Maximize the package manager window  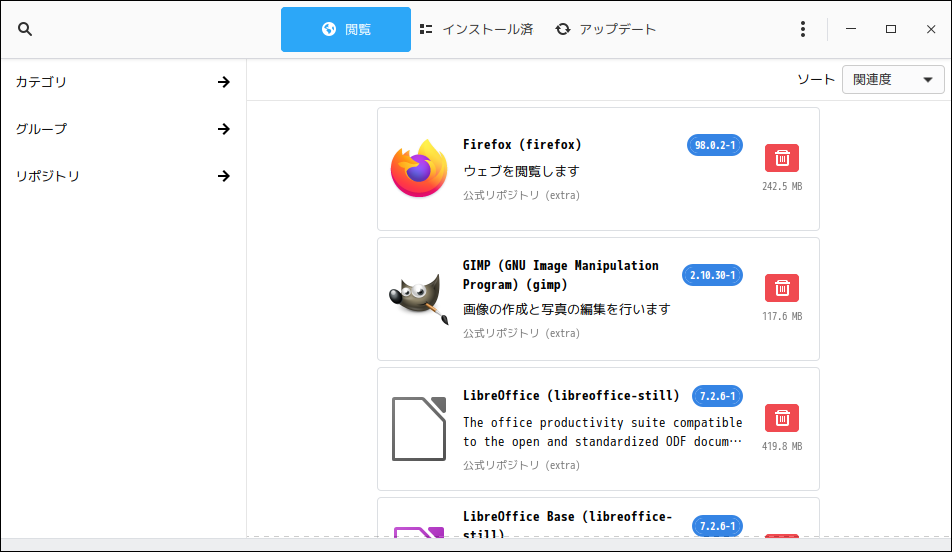pos(891,29)
